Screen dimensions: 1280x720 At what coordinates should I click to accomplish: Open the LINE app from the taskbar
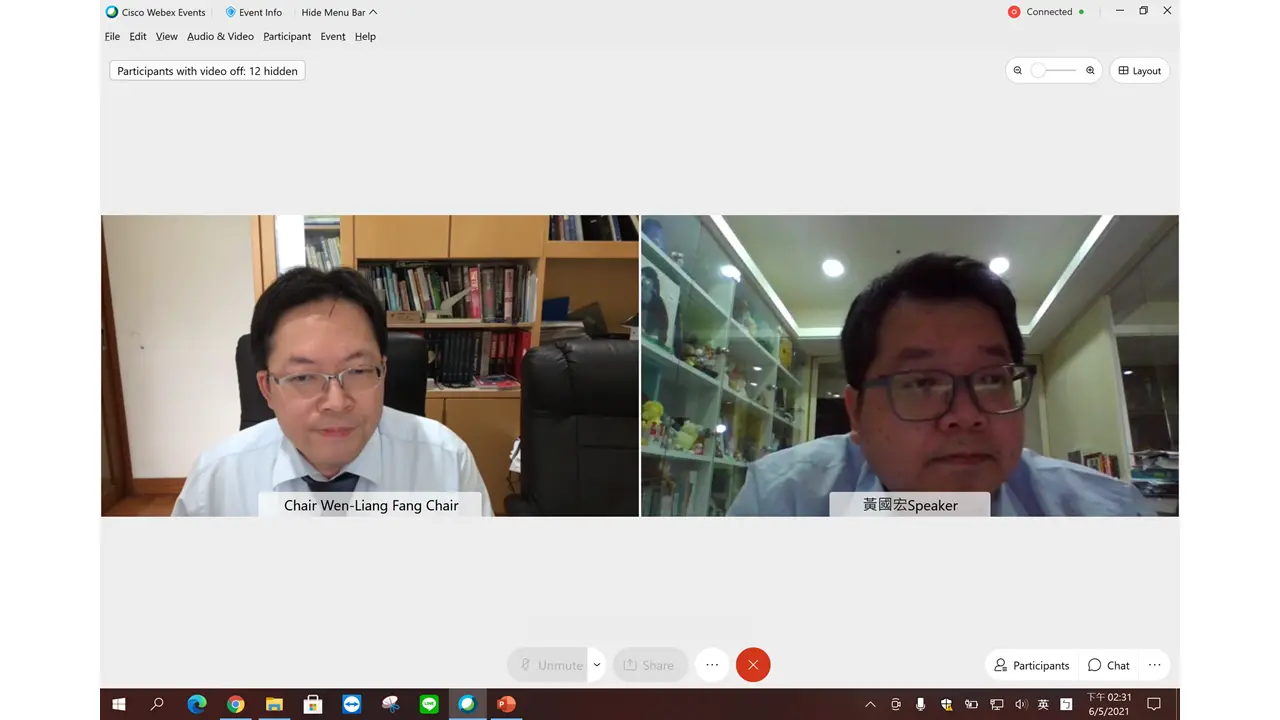429,704
